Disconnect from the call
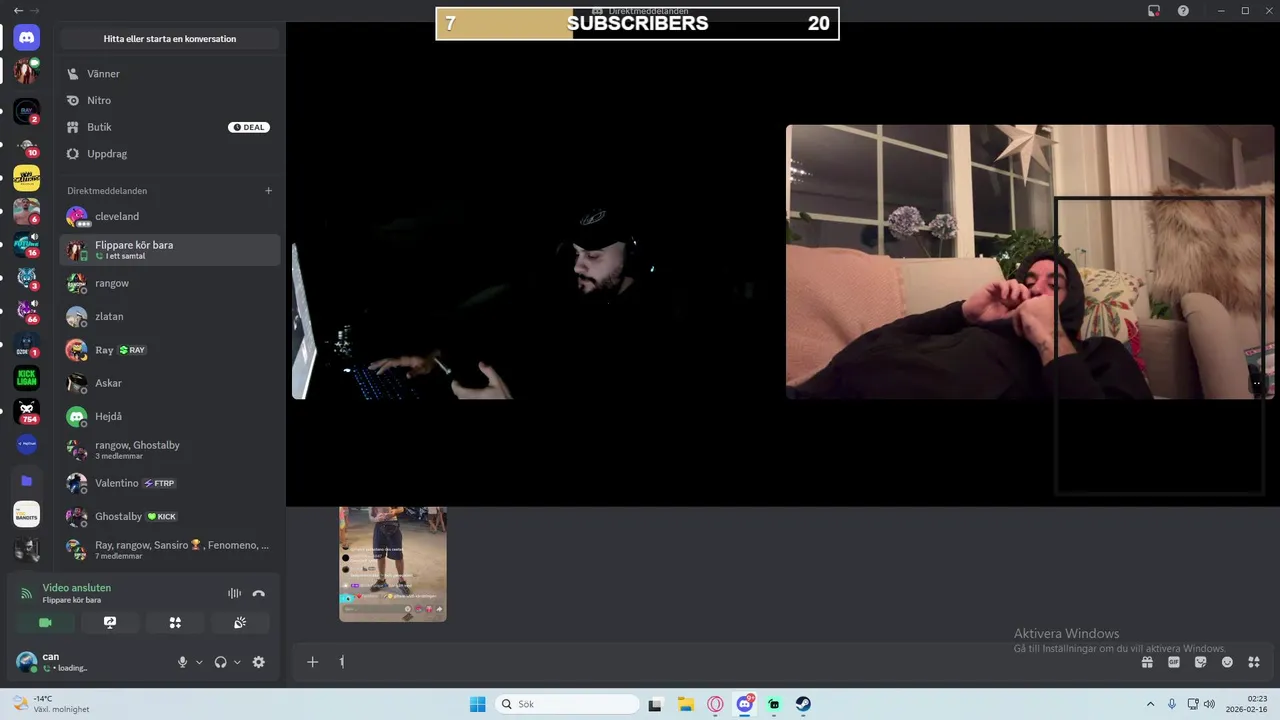The image size is (1280, 720). [x=259, y=593]
